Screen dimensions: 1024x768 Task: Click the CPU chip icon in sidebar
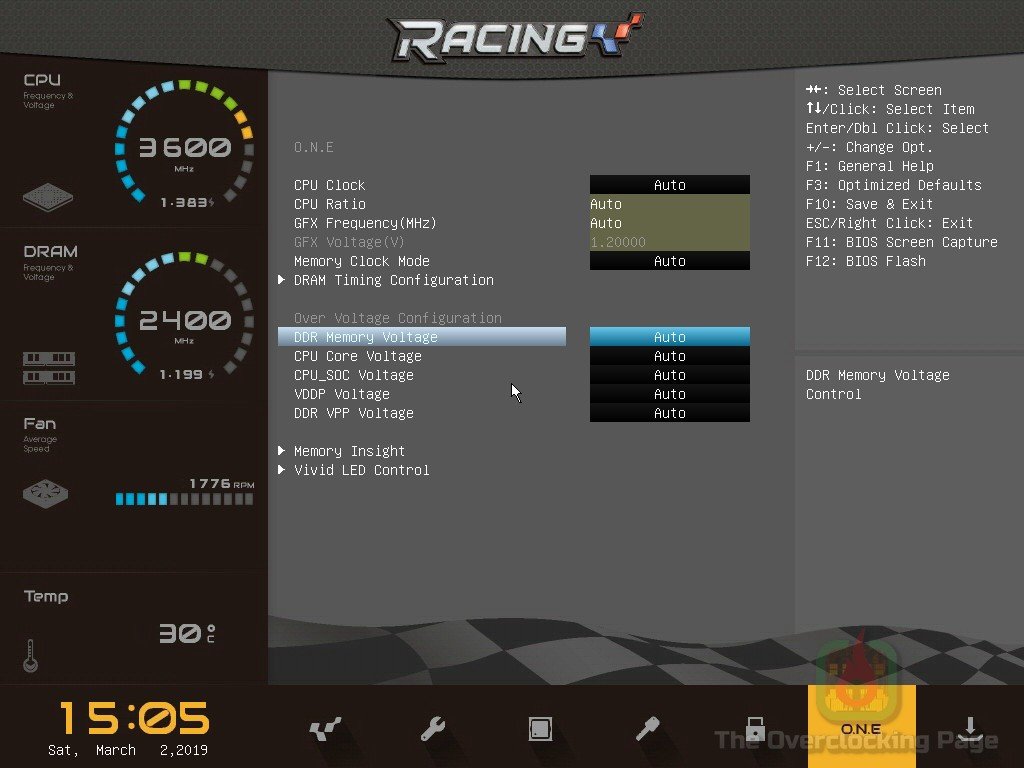[48, 196]
